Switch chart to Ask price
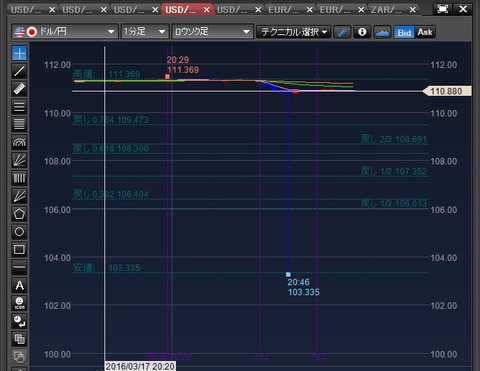This screenshot has height=371, width=480. (x=425, y=32)
